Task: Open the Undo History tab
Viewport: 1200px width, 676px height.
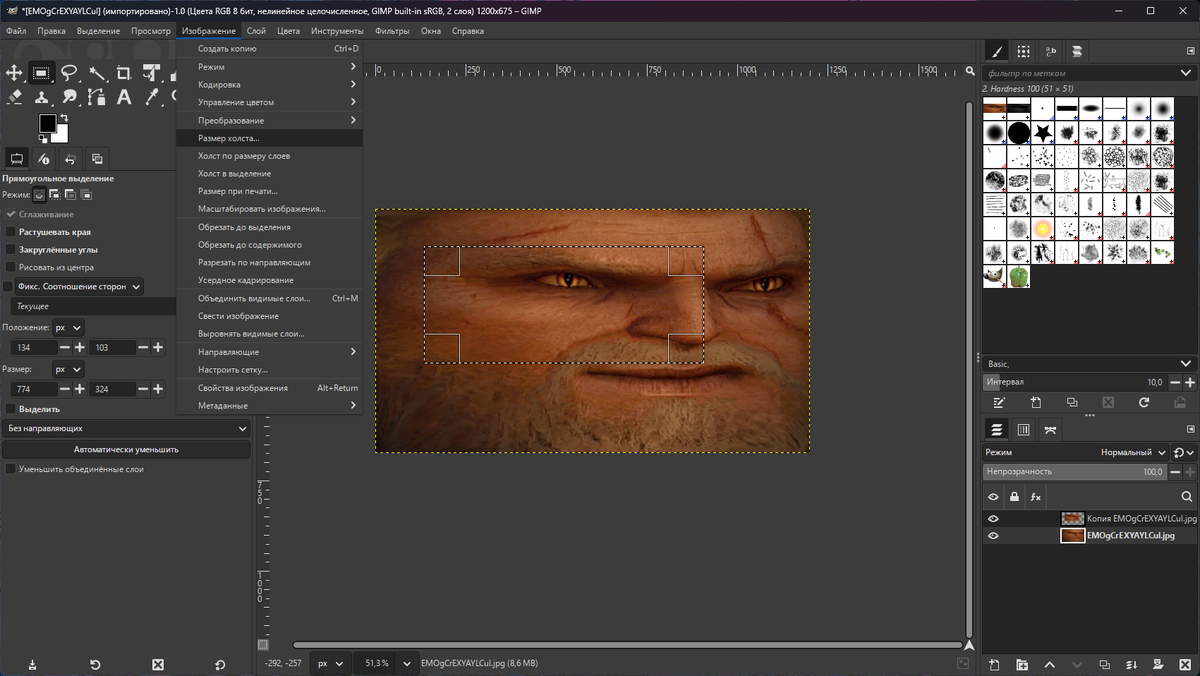Action: point(70,158)
